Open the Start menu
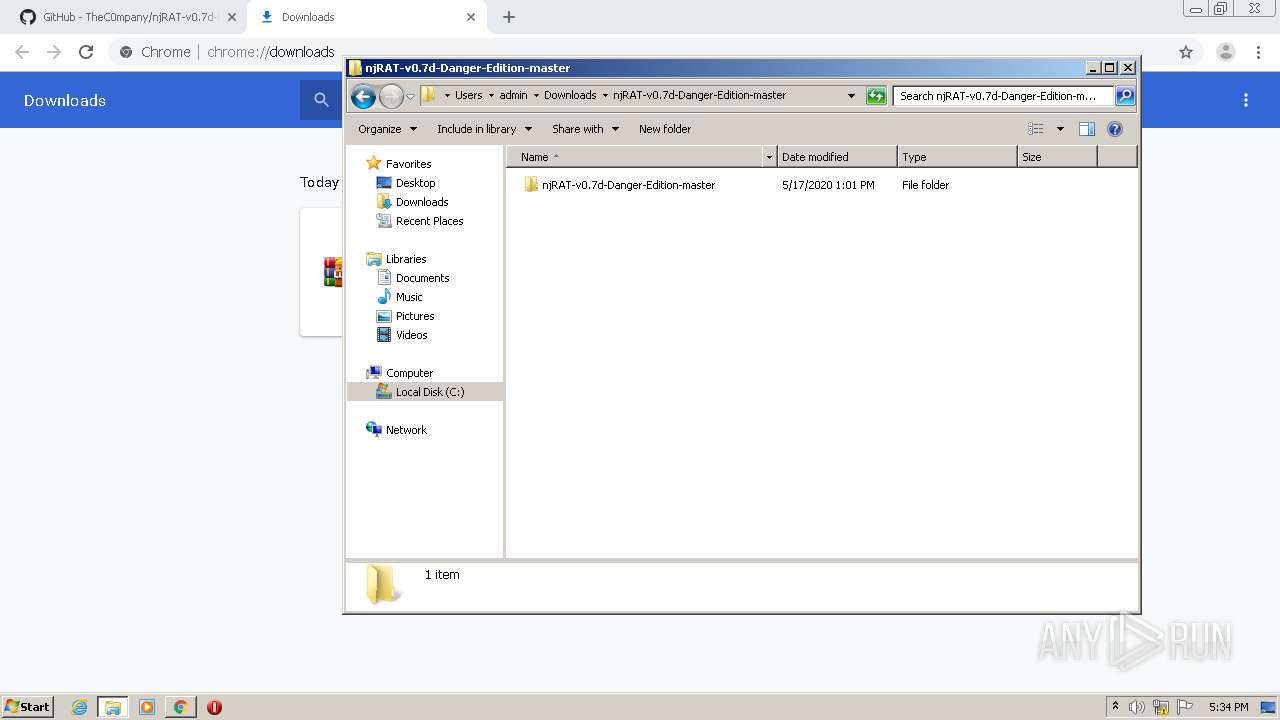Image resolution: width=1280 pixels, height=720 pixels. [x=27, y=706]
